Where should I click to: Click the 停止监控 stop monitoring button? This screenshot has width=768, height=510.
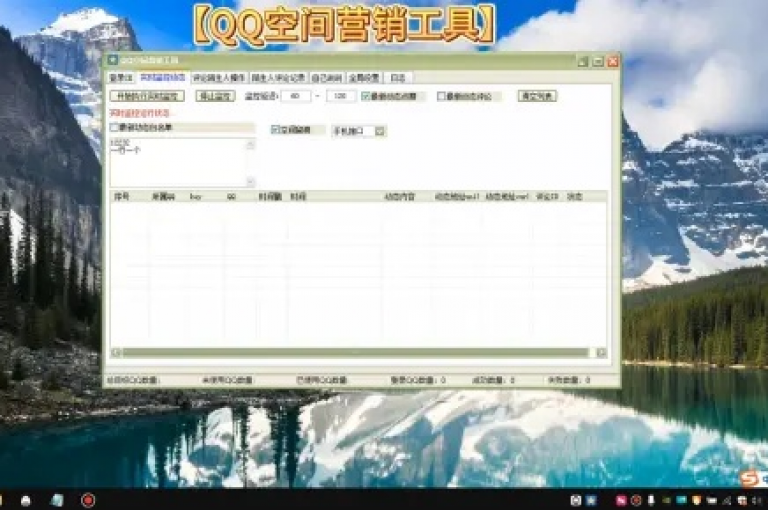tap(216, 96)
